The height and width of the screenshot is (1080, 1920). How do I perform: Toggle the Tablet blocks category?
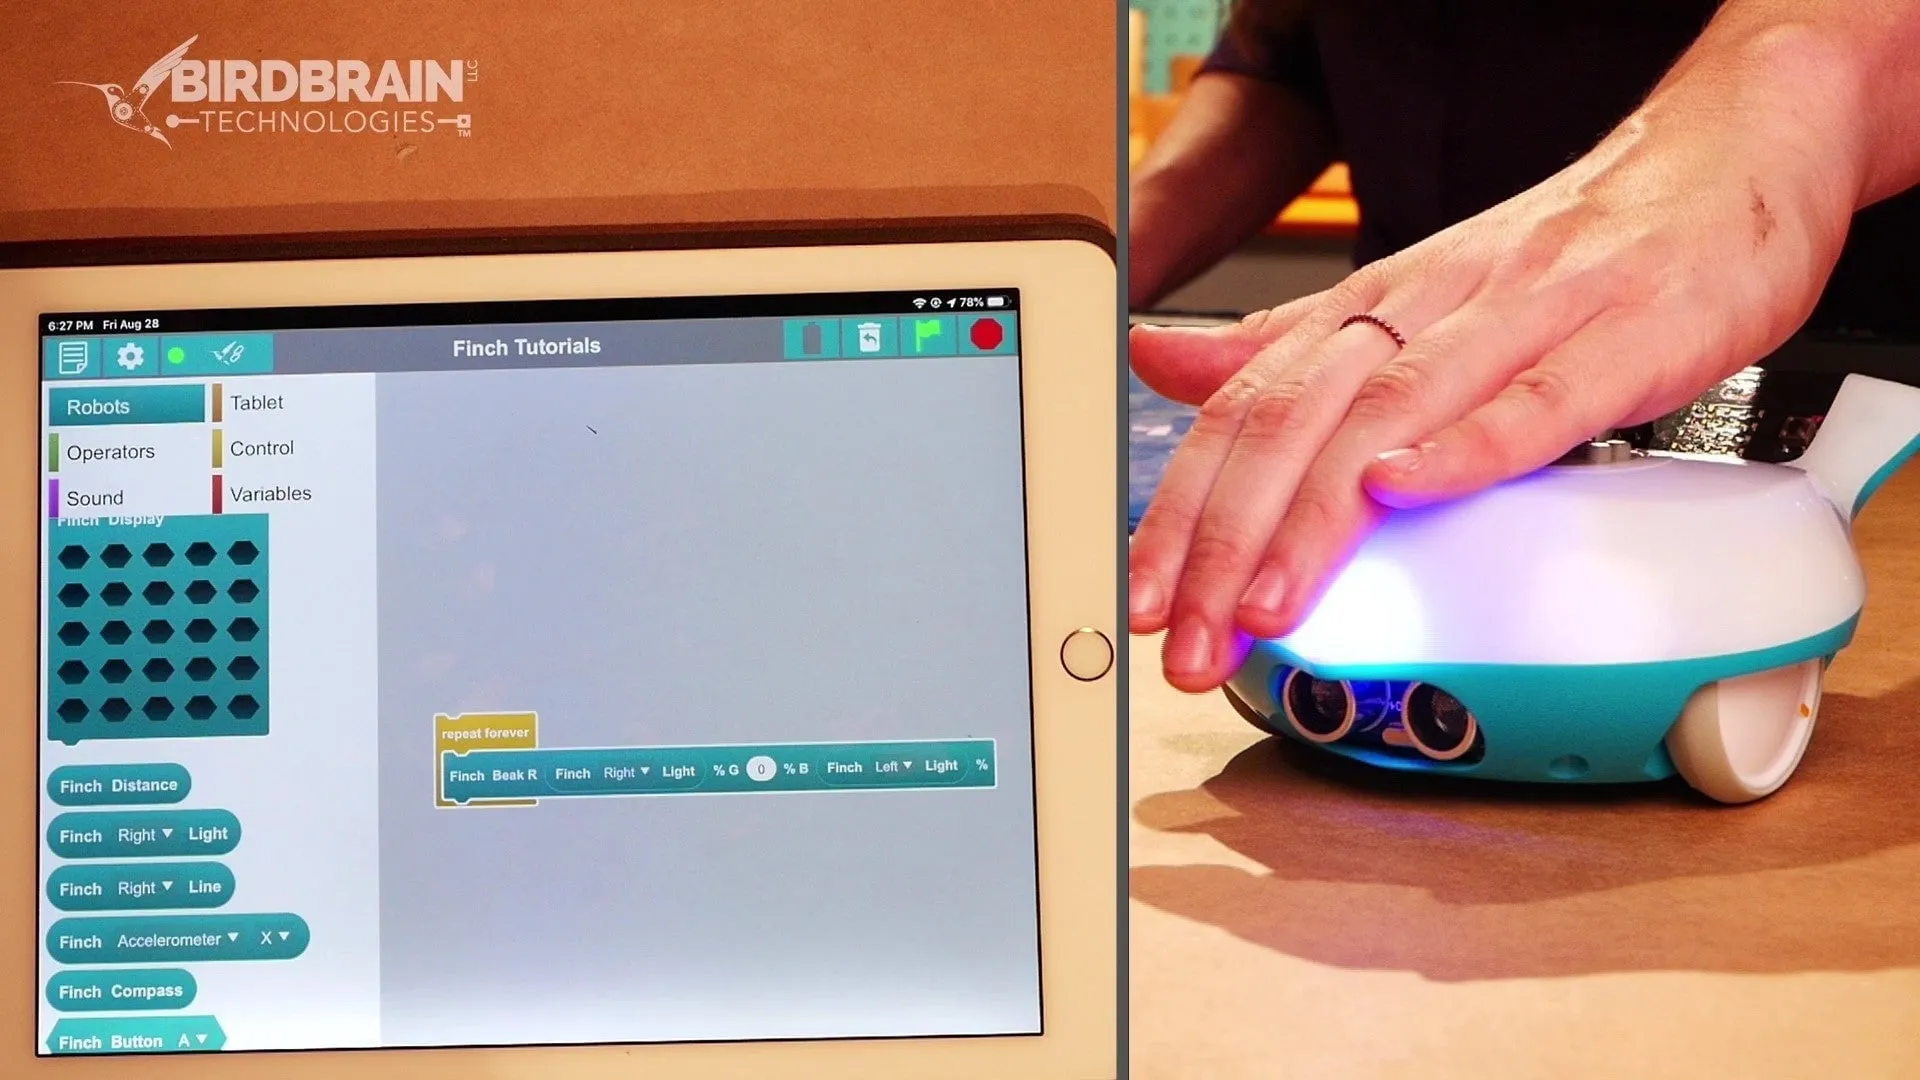point(258,402)
